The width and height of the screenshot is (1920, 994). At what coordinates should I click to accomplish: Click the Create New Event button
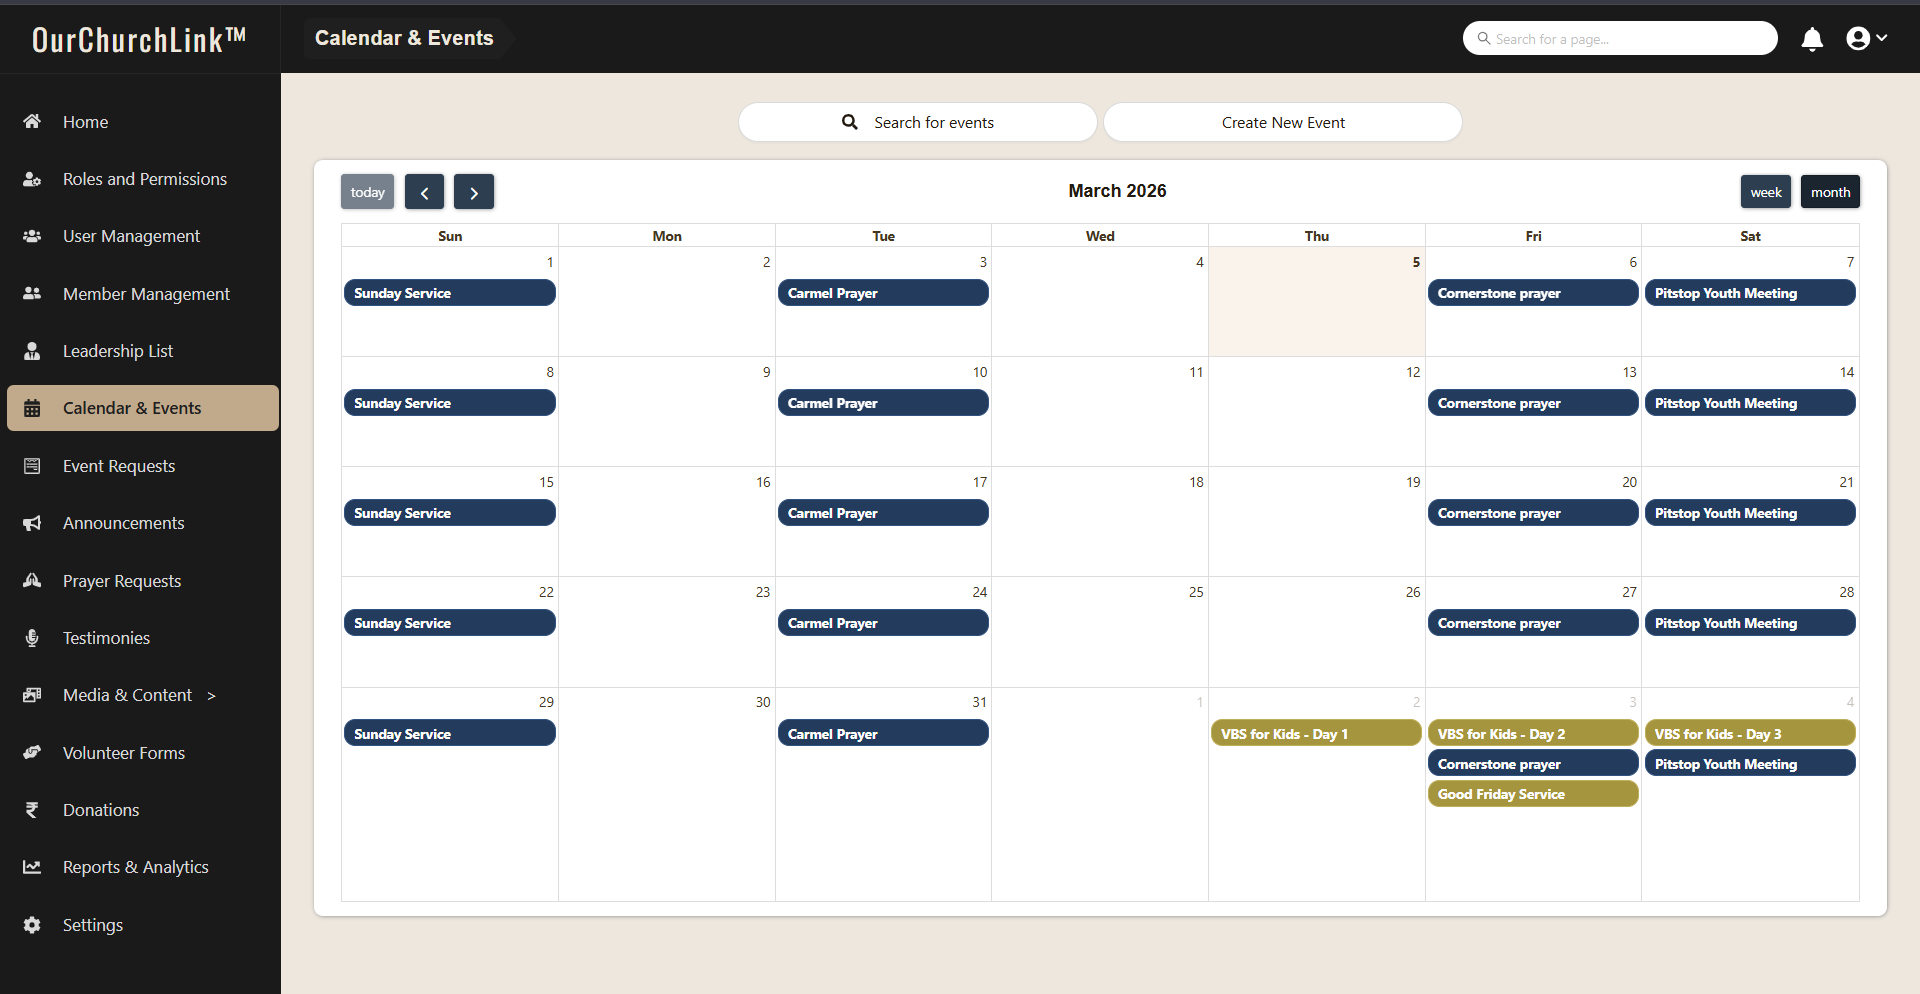(1282, 122)
